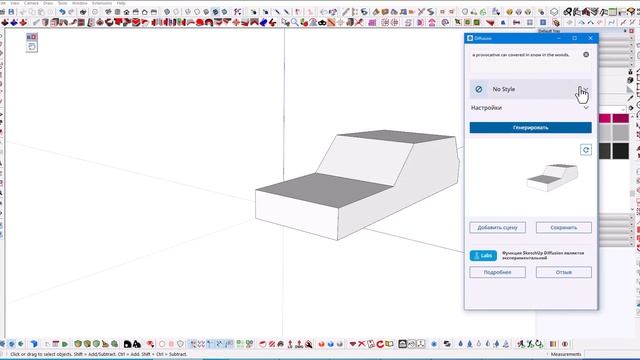This screenshot has height=360, width=640.
Task: Click the red C icon in the bottom toolbar
Action: 380,344
